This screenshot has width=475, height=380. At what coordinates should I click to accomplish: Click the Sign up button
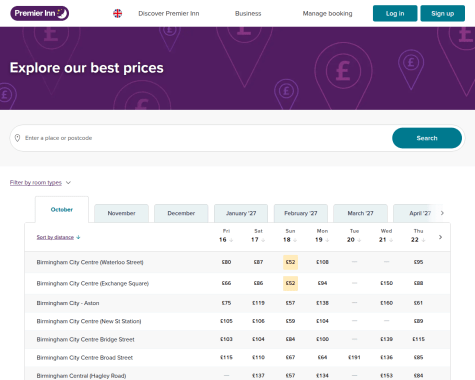pos(443,13)
